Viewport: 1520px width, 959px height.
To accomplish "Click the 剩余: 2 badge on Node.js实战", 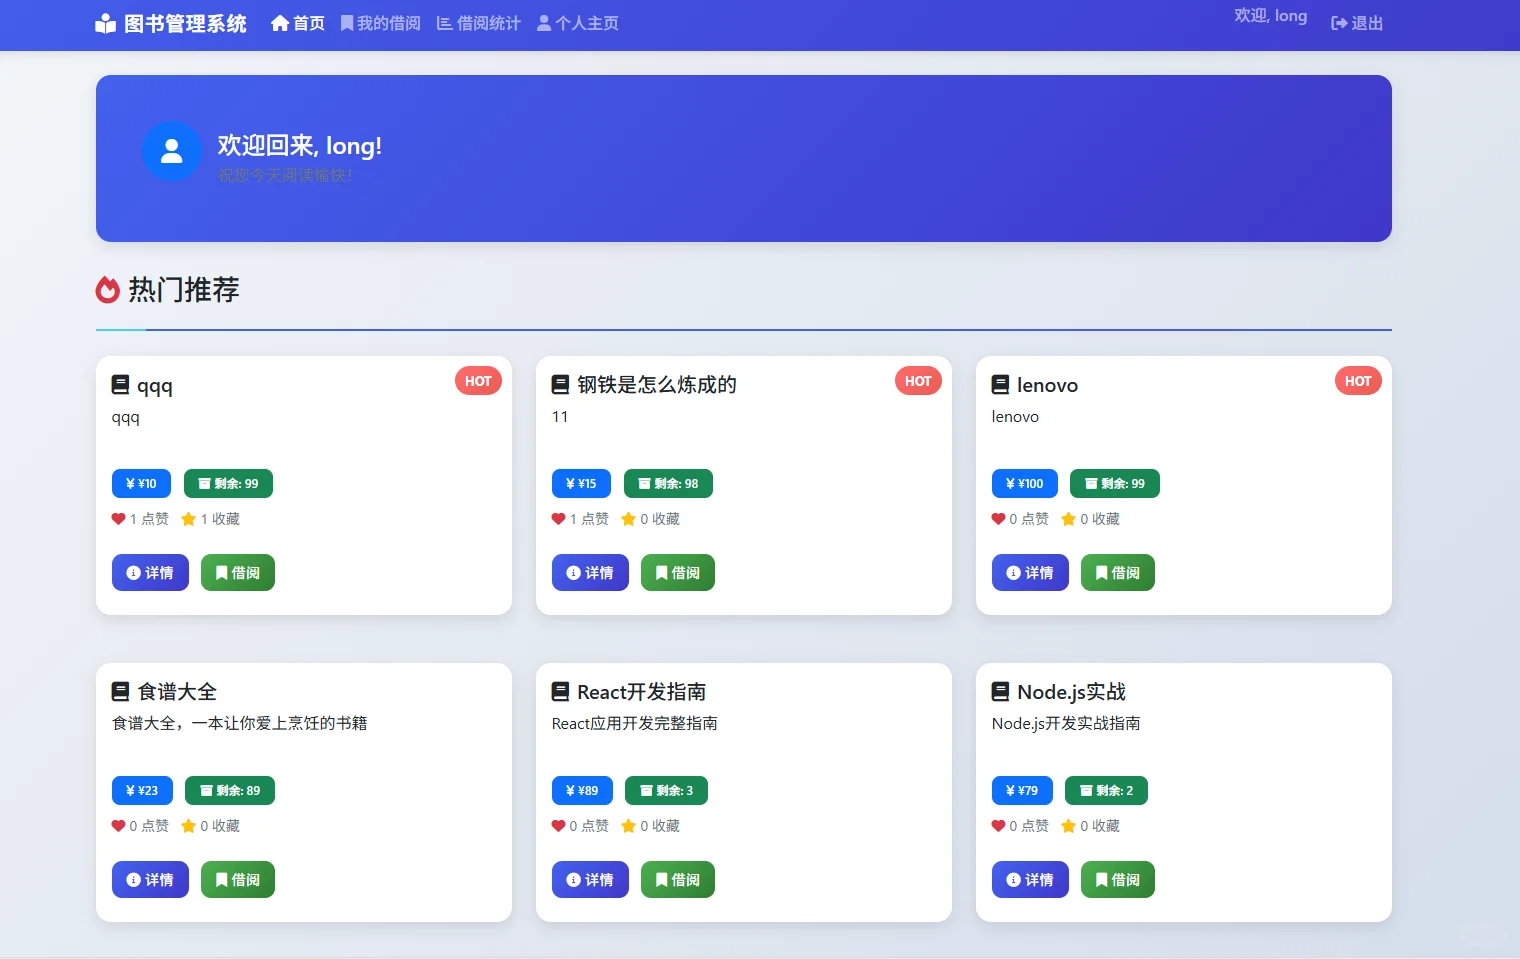I will click(x=1106, y=790).
